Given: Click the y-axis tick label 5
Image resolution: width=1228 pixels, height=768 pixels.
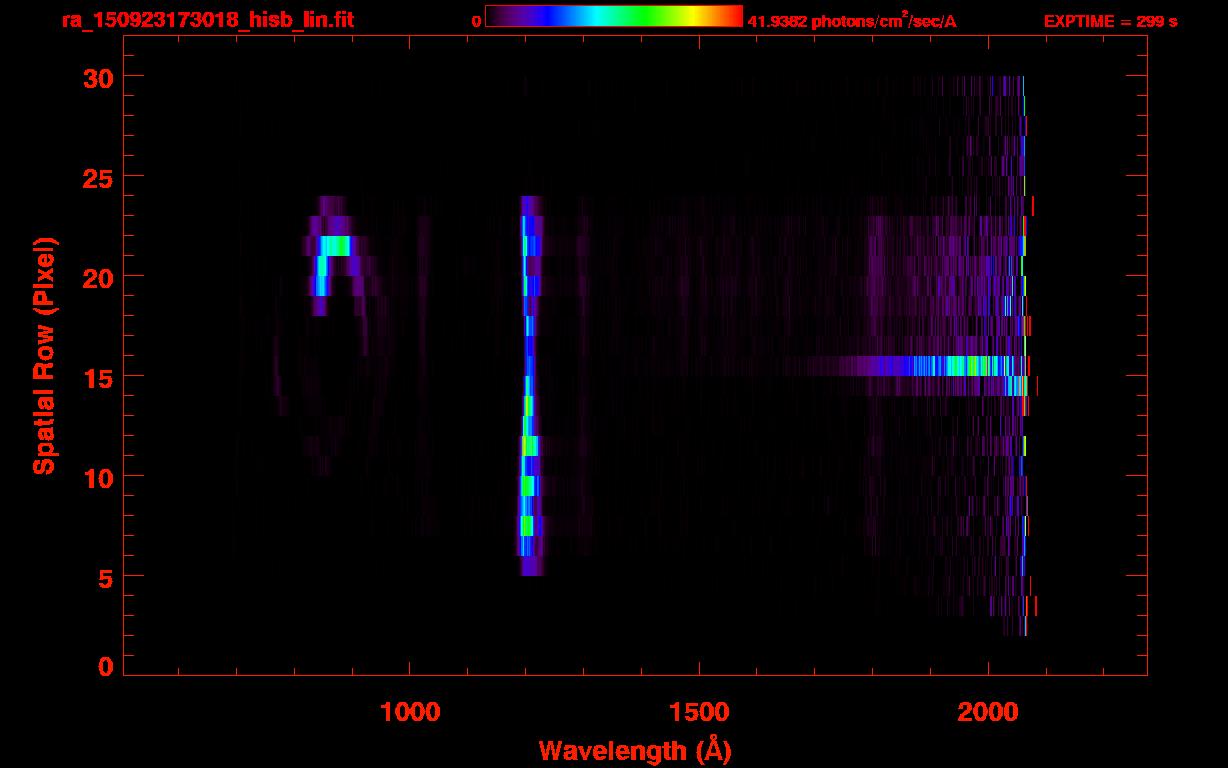Looking at the screenshot, I should (104, 577).
